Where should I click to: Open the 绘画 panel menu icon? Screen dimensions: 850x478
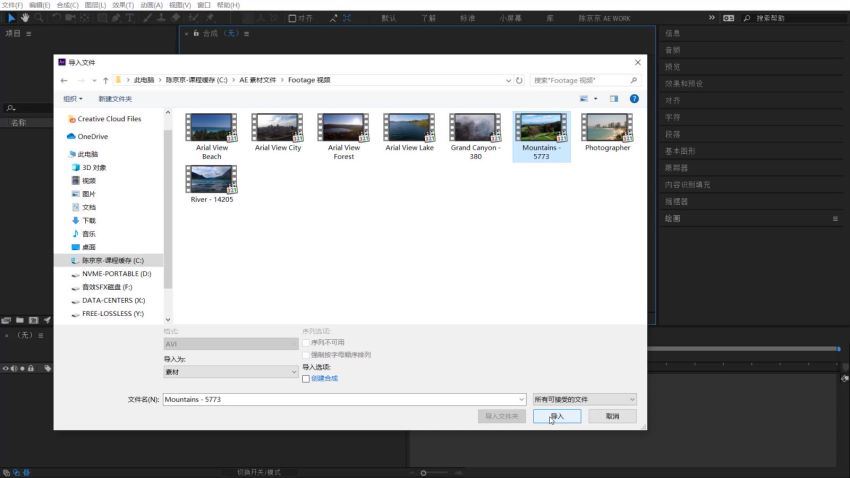click(x=835, y=218)
